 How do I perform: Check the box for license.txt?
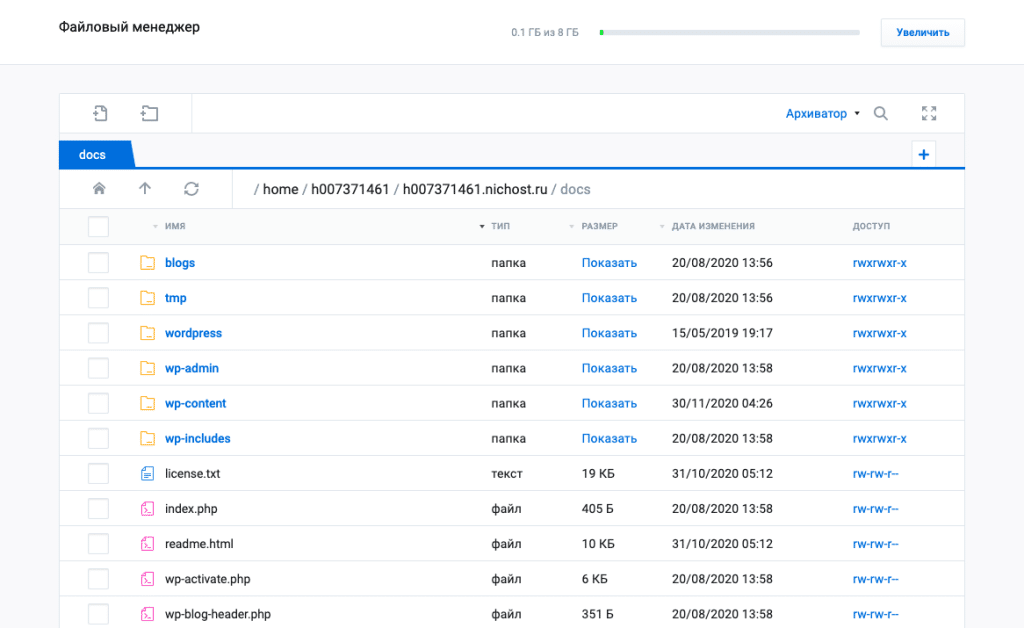99,473
